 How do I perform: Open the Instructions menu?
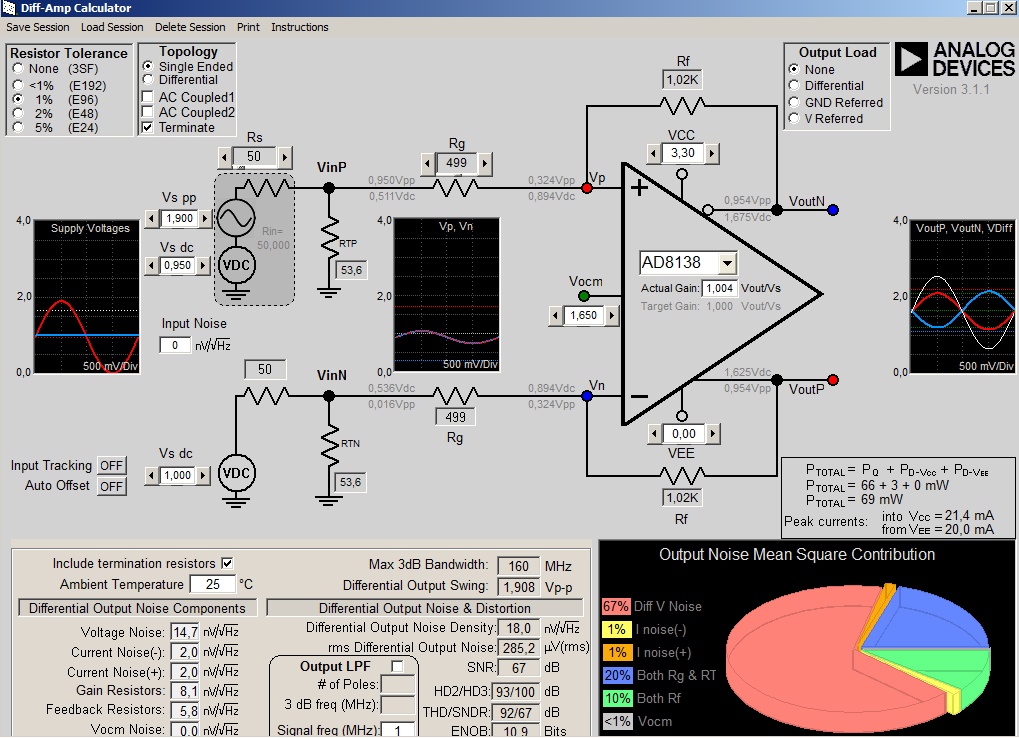coord(300,27)
